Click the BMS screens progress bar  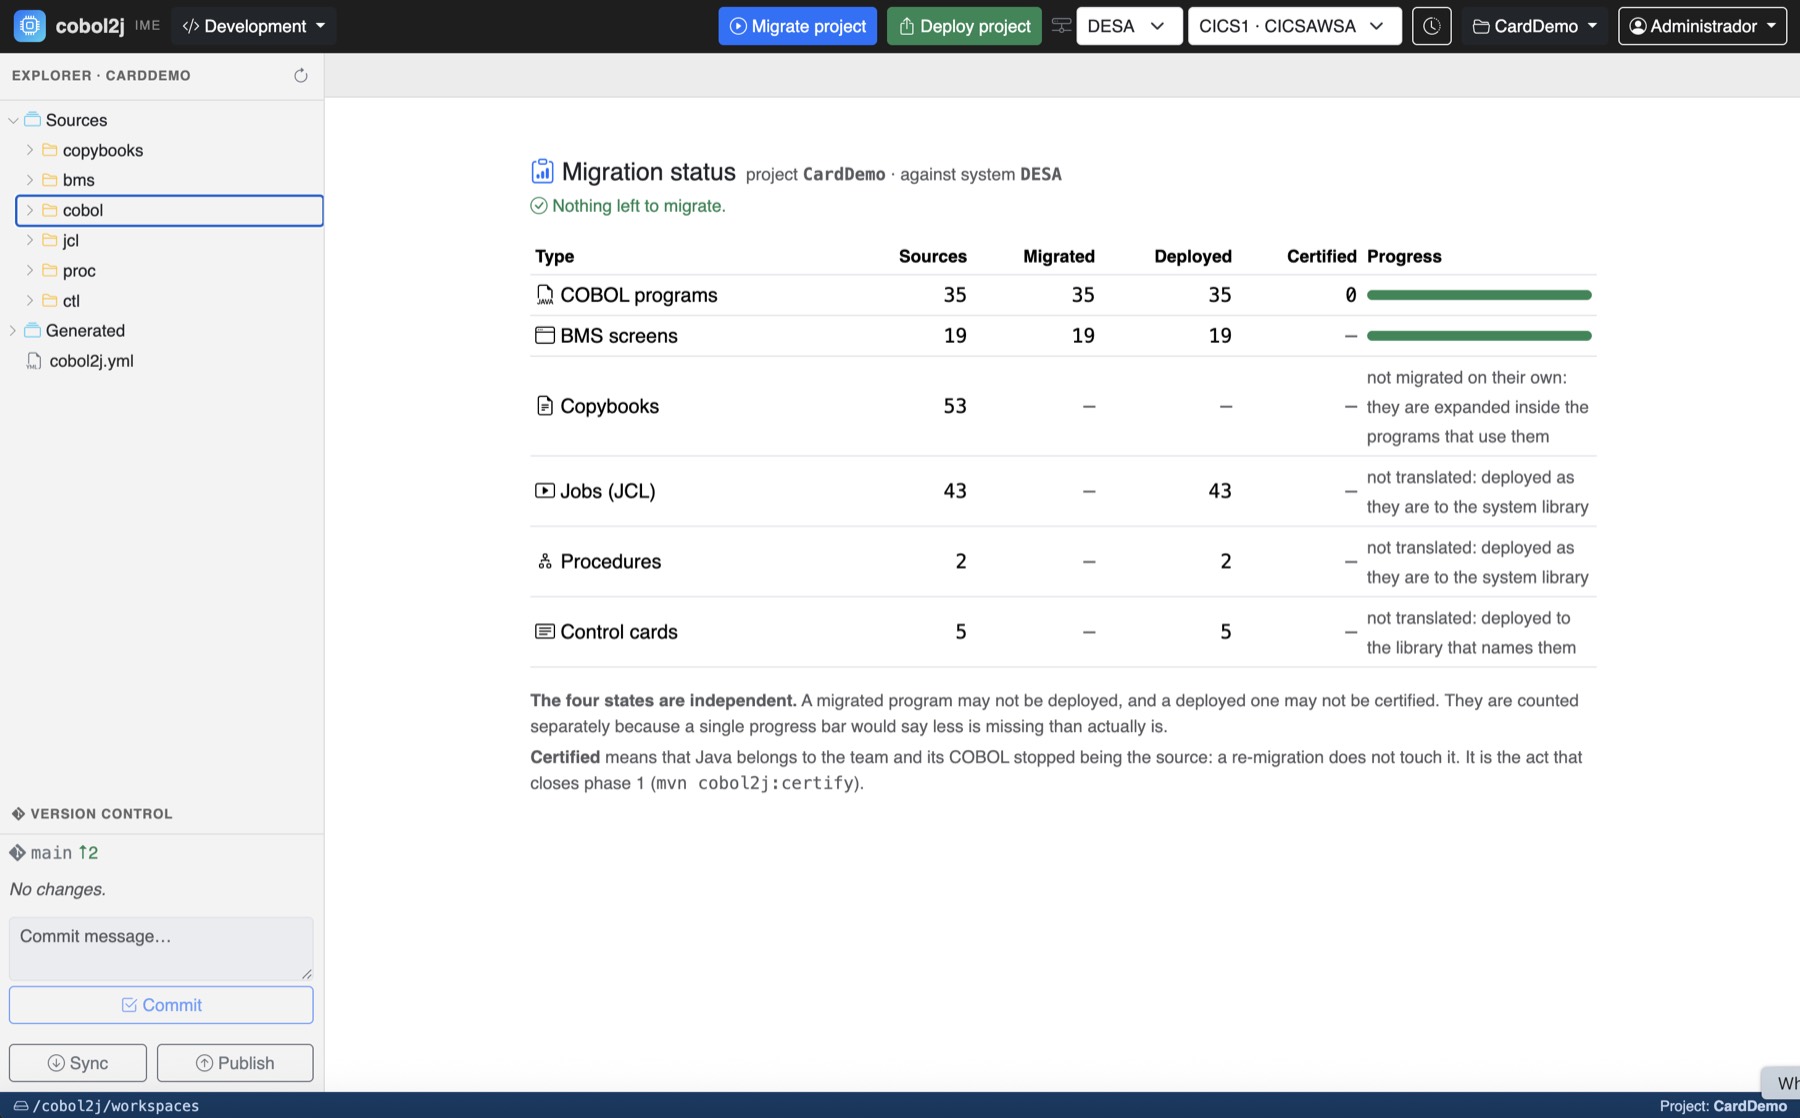pyautogui.click(x=1479, y=336)
